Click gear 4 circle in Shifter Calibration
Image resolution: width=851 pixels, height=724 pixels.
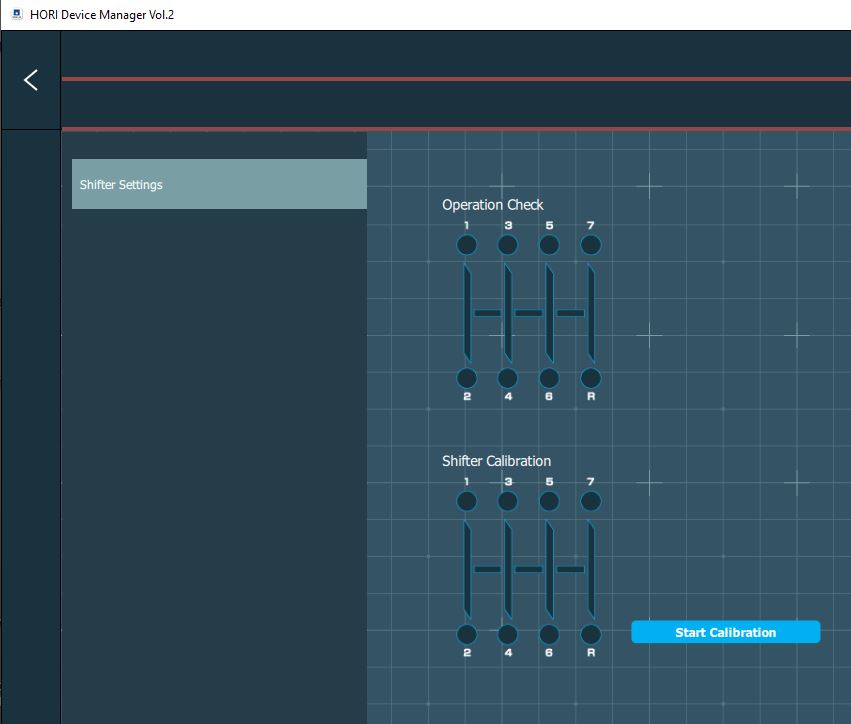click(x=508, y=634)
